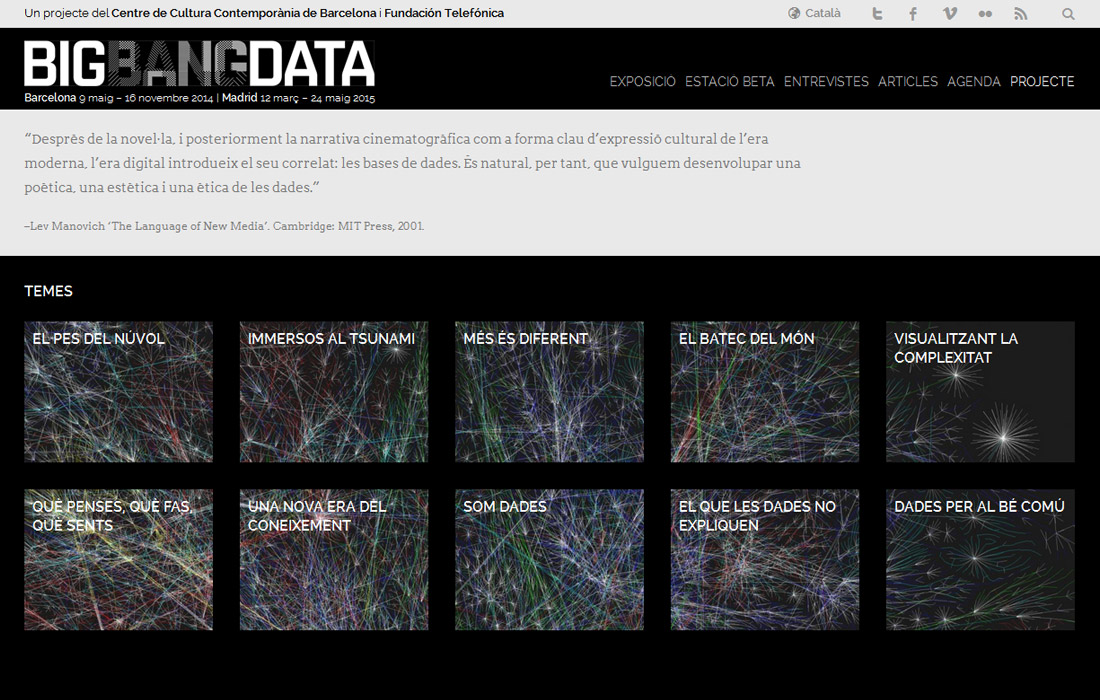
Task: Open the Més és diferent theme
Action: point(549,391)
